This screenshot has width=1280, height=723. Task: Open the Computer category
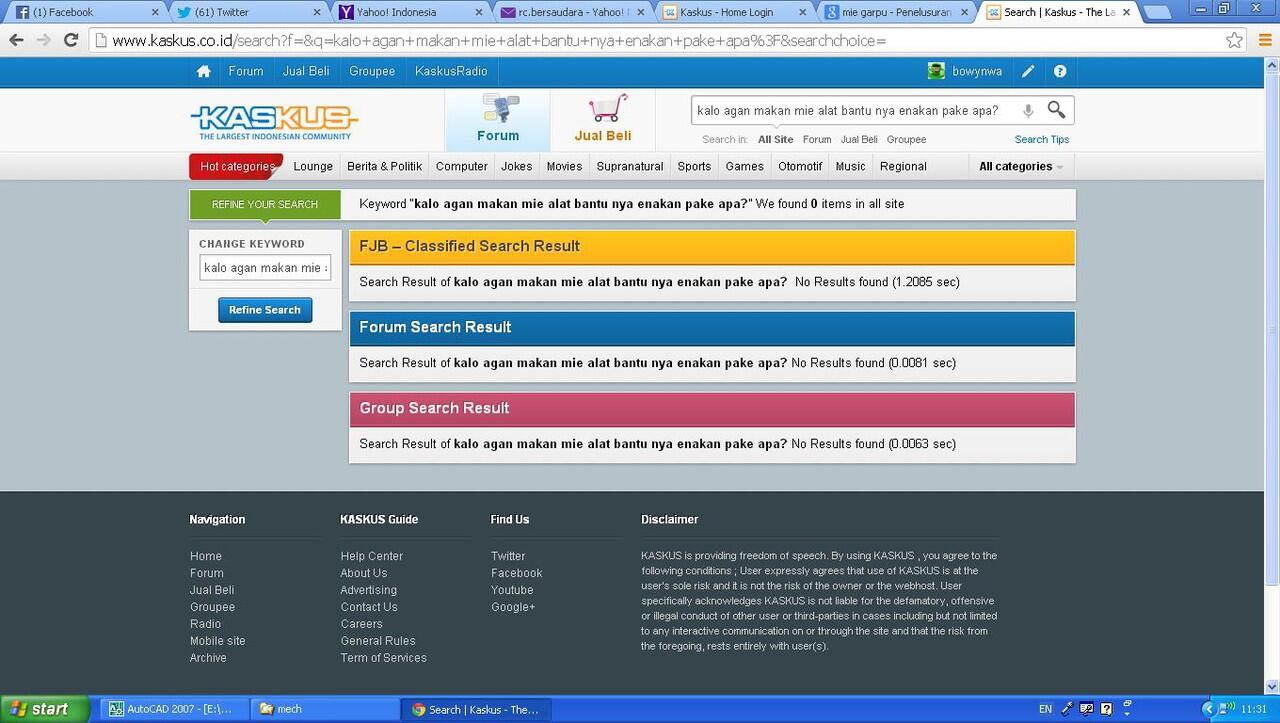click(462, 167)
